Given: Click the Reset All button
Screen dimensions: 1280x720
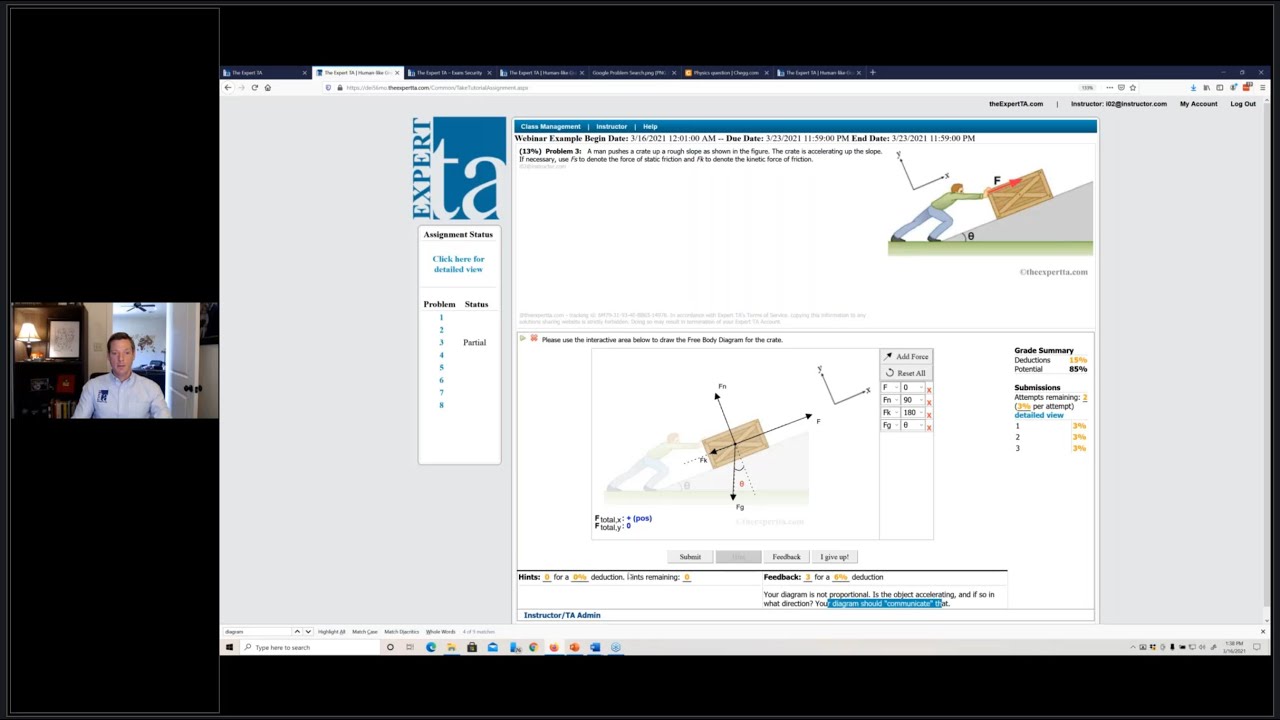Looking at the screenshot, I should tap(906, 373).
